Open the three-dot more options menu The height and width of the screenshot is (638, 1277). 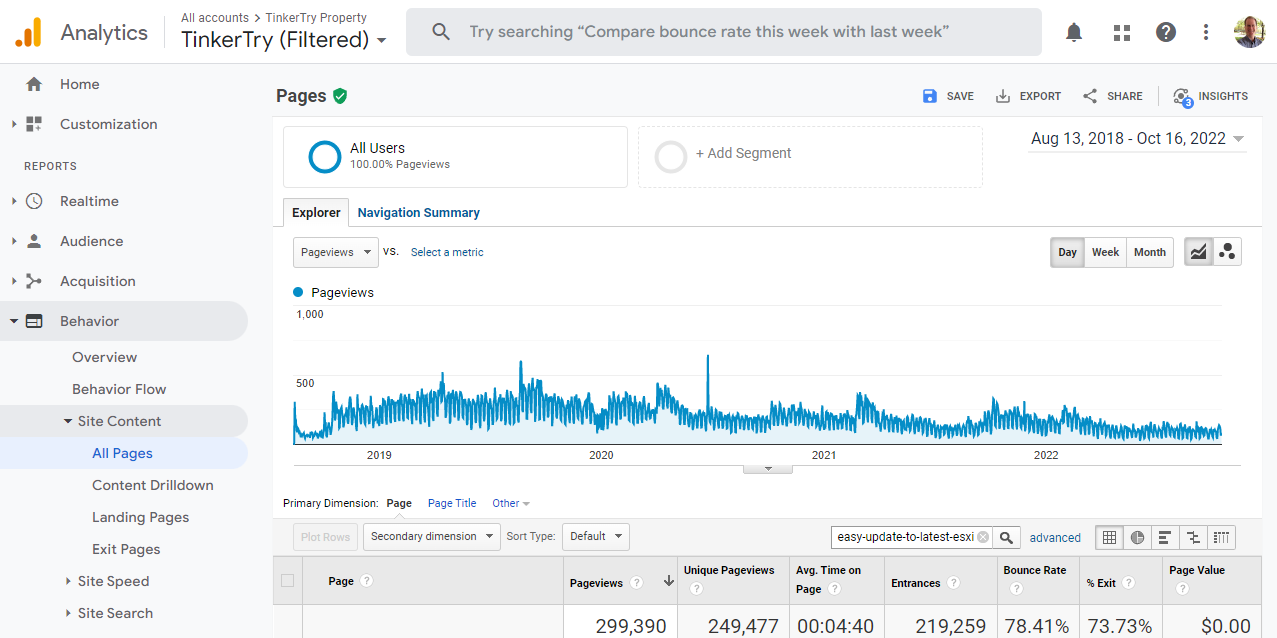[x=1207, y=32]
